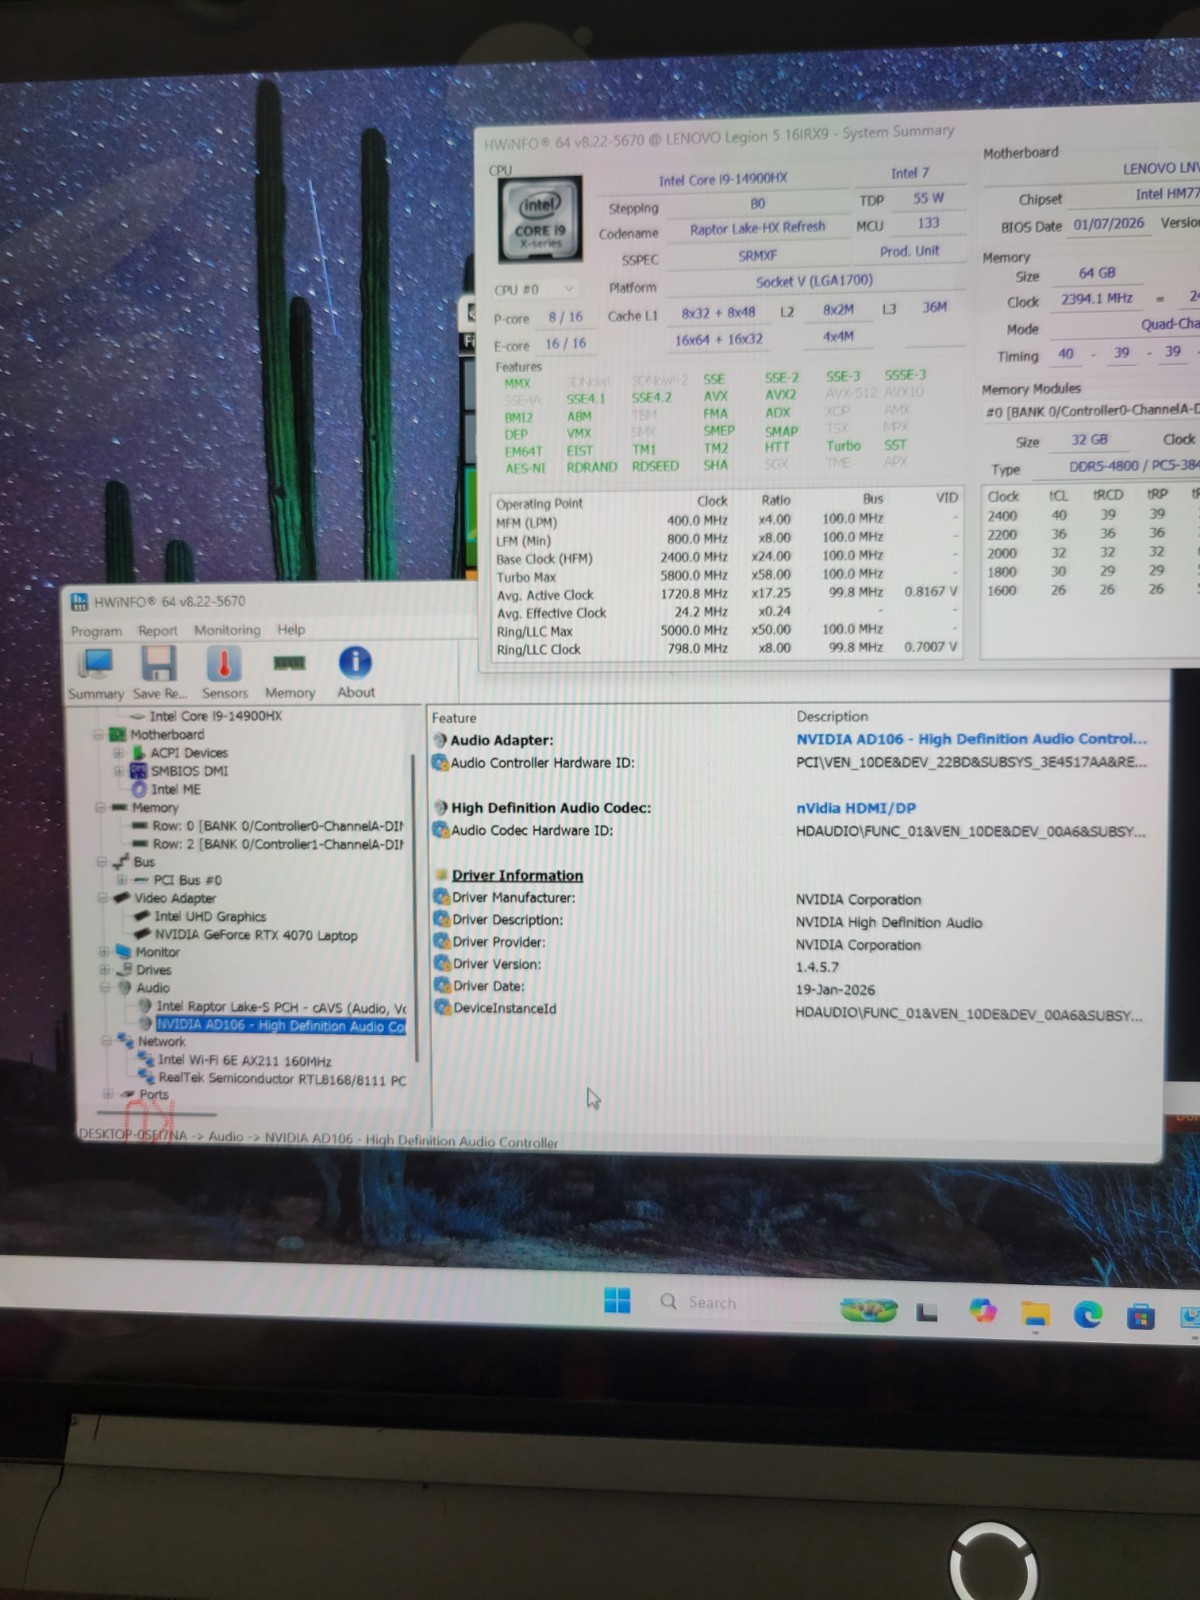The height and width of the screenshot is (1600, 1200).
Task: Open the Windows Start button
Action: (x=617, y=1301)
